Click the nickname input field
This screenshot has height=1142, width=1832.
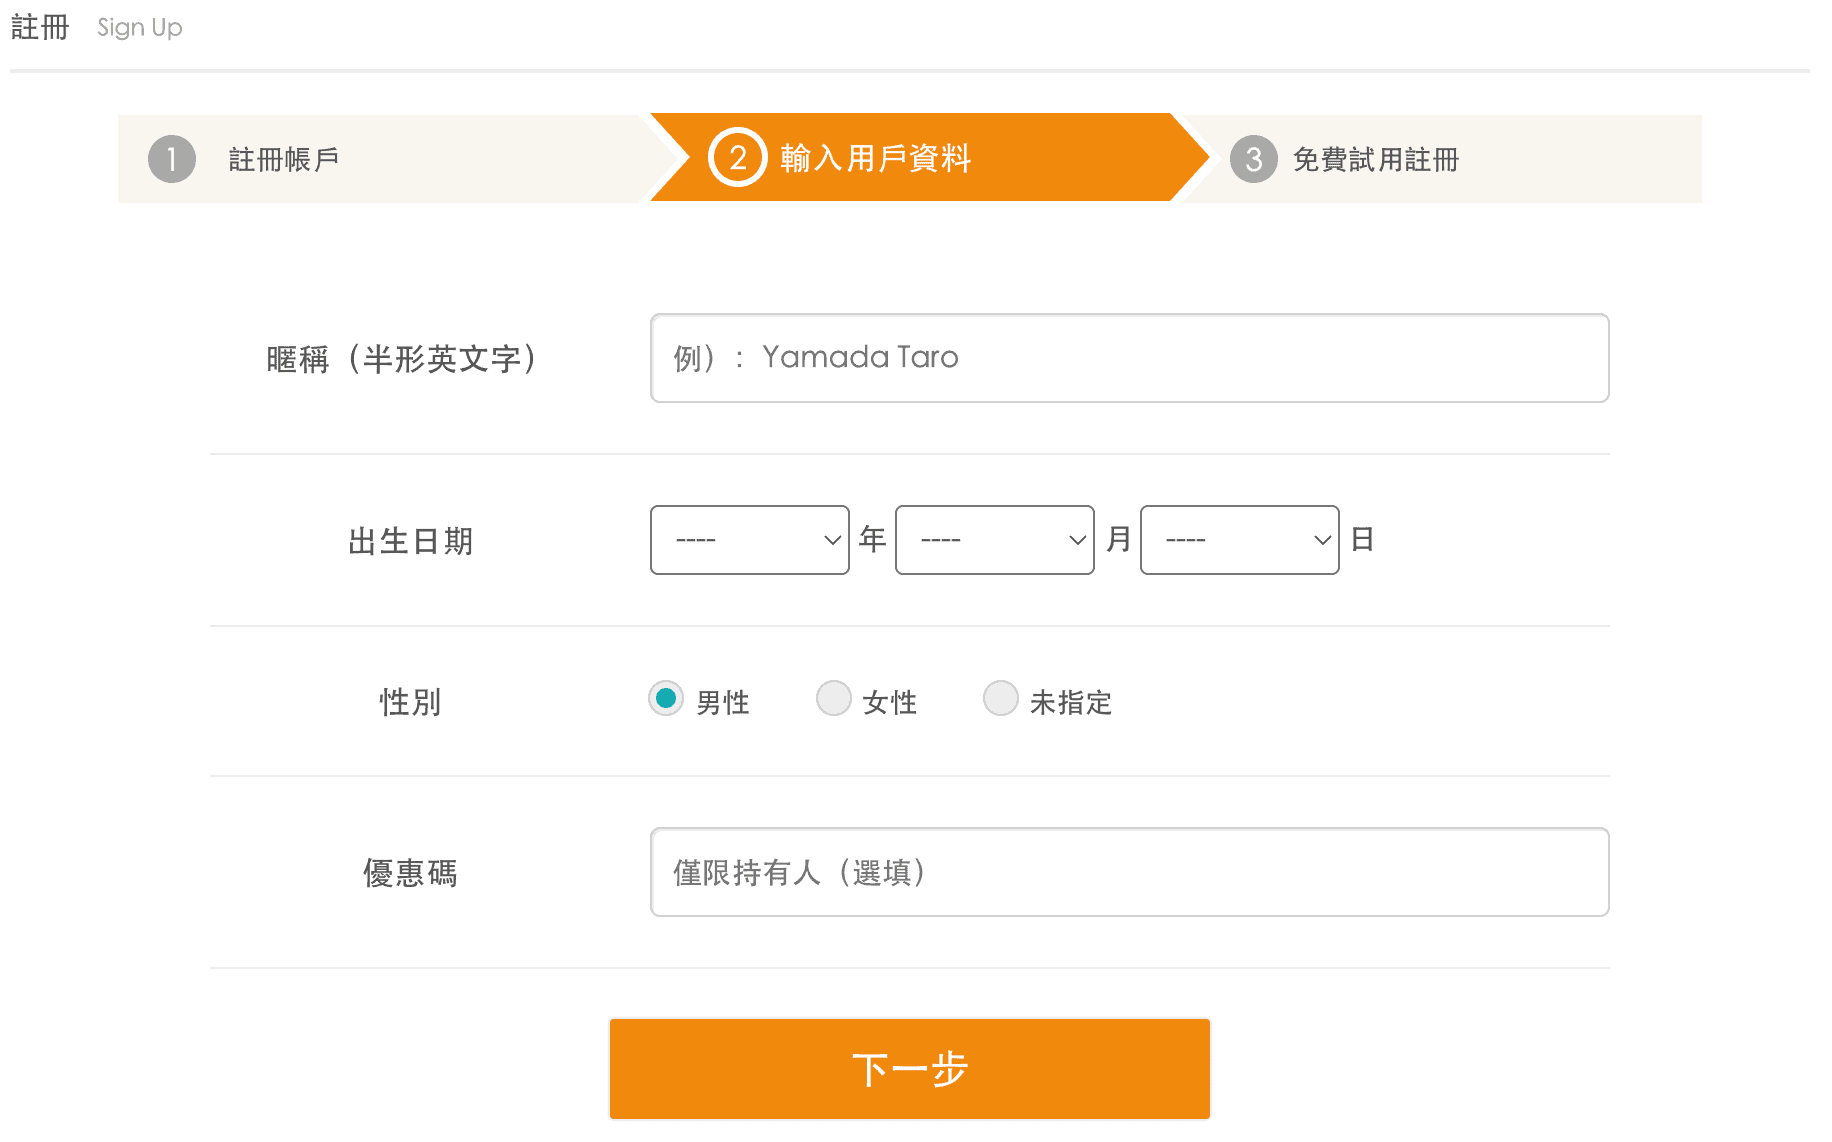[1129, 357]
